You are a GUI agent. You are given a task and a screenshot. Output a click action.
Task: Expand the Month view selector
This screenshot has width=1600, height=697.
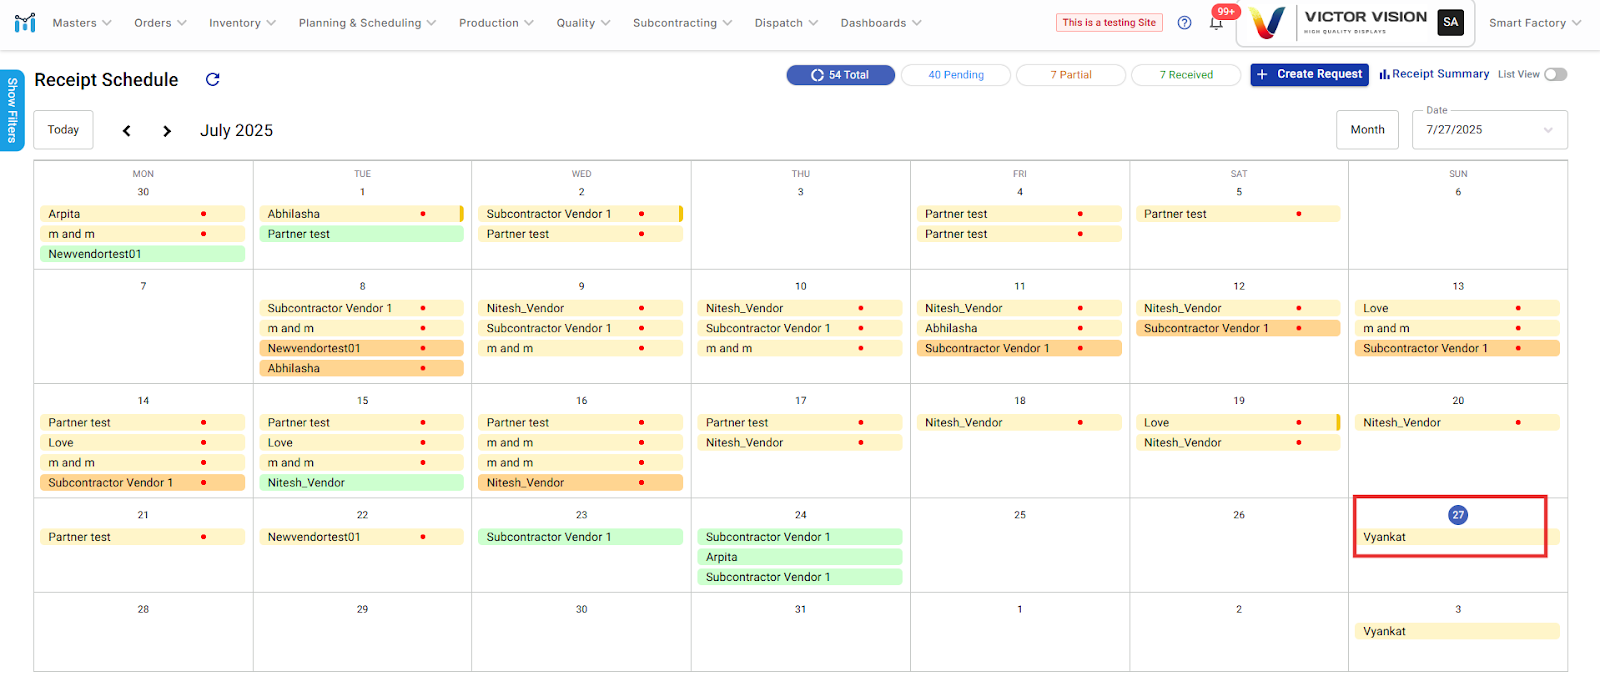pyautogui.click(x=1367, y=130)
